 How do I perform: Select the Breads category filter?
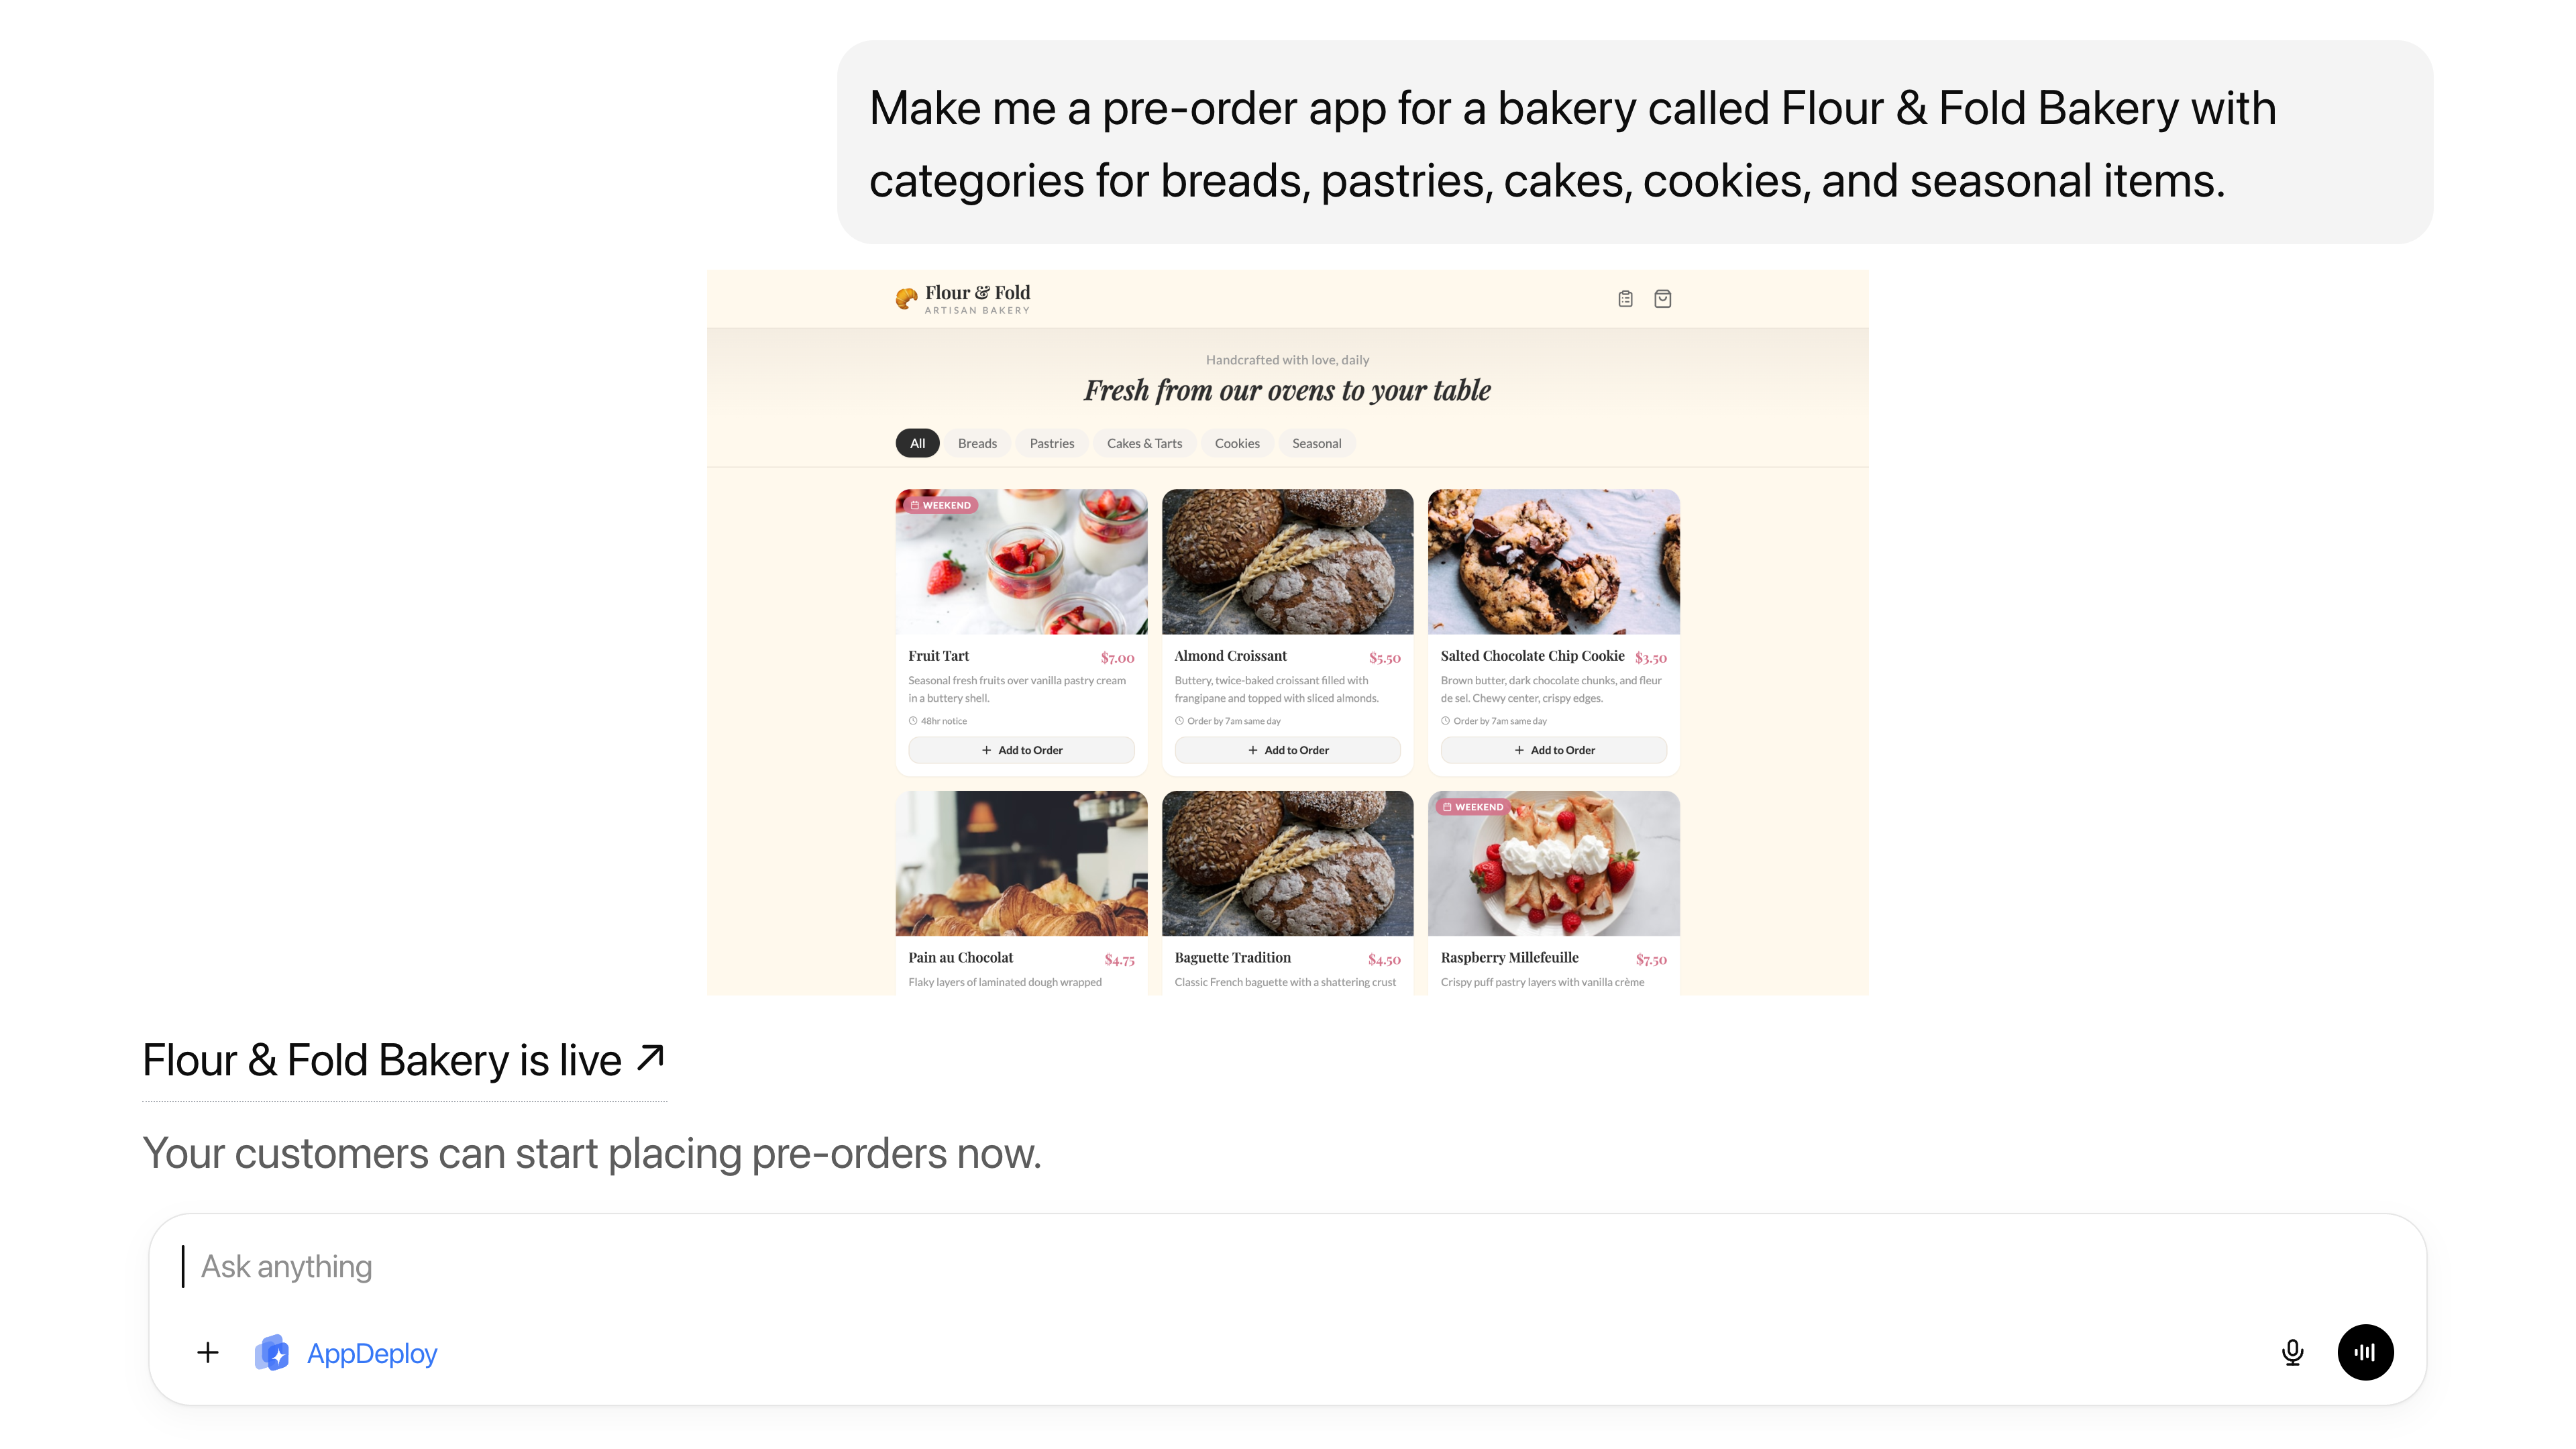[977, 443]
